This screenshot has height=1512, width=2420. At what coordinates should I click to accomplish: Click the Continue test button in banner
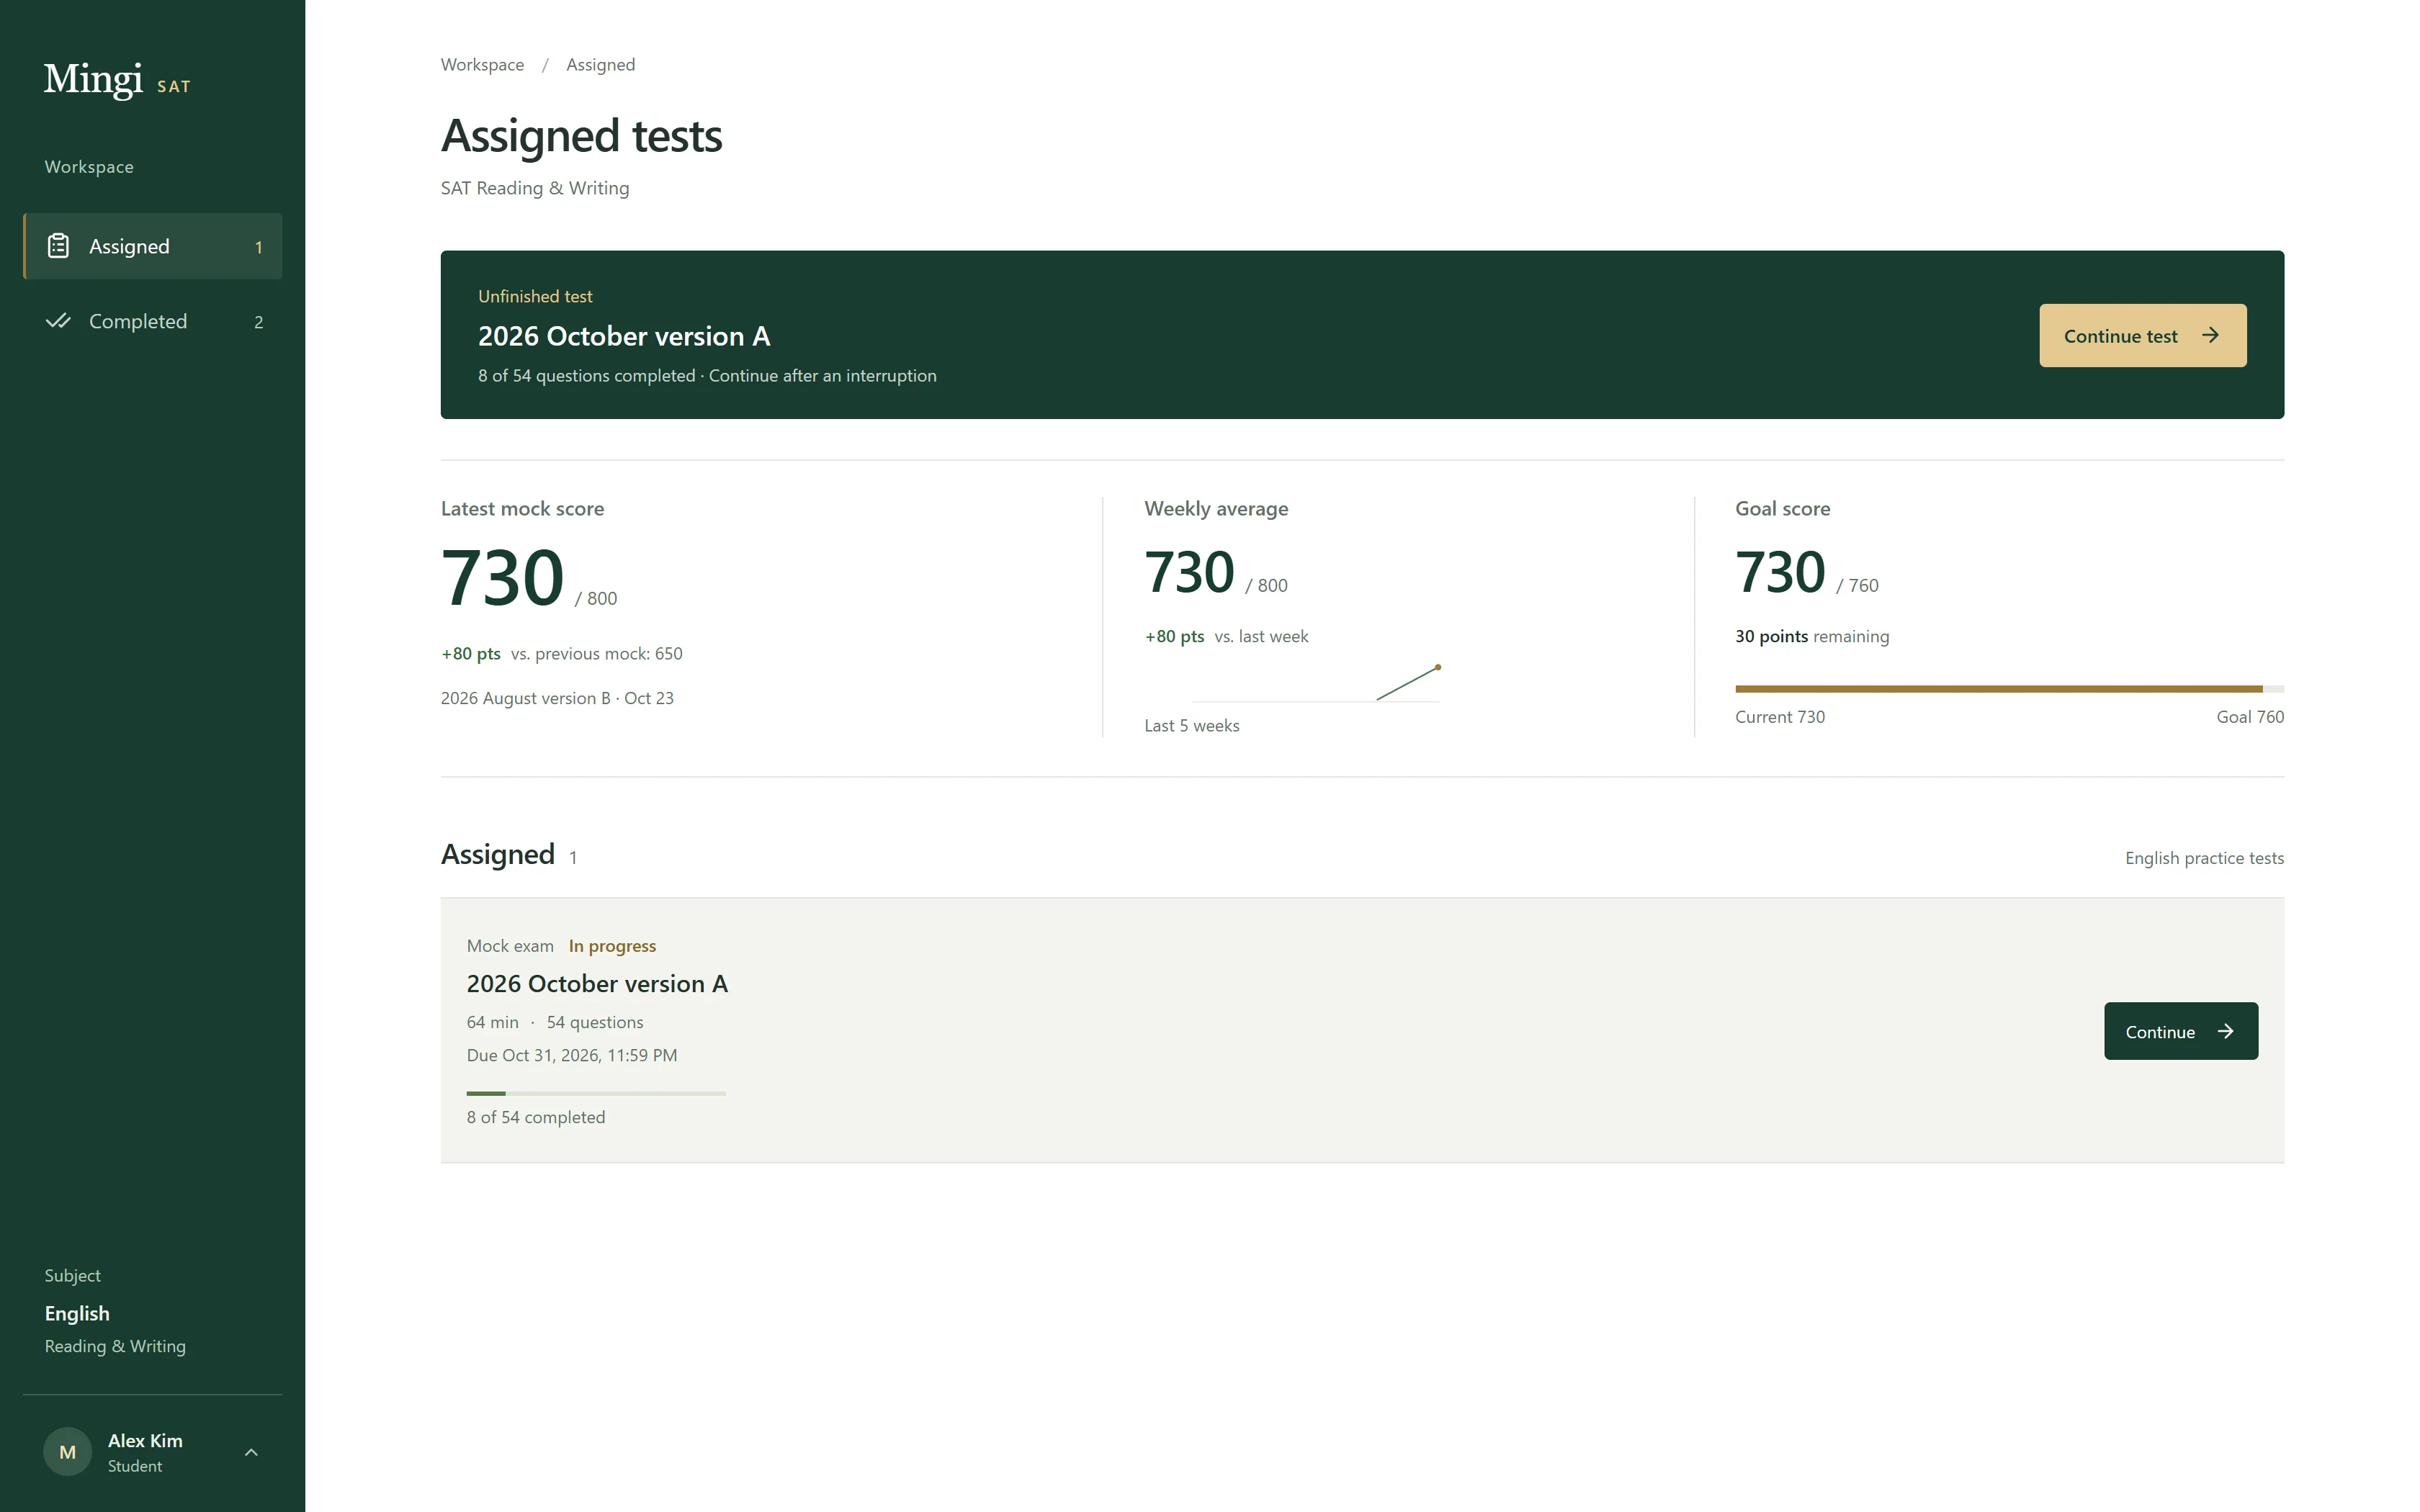[x=2142, y=336]
